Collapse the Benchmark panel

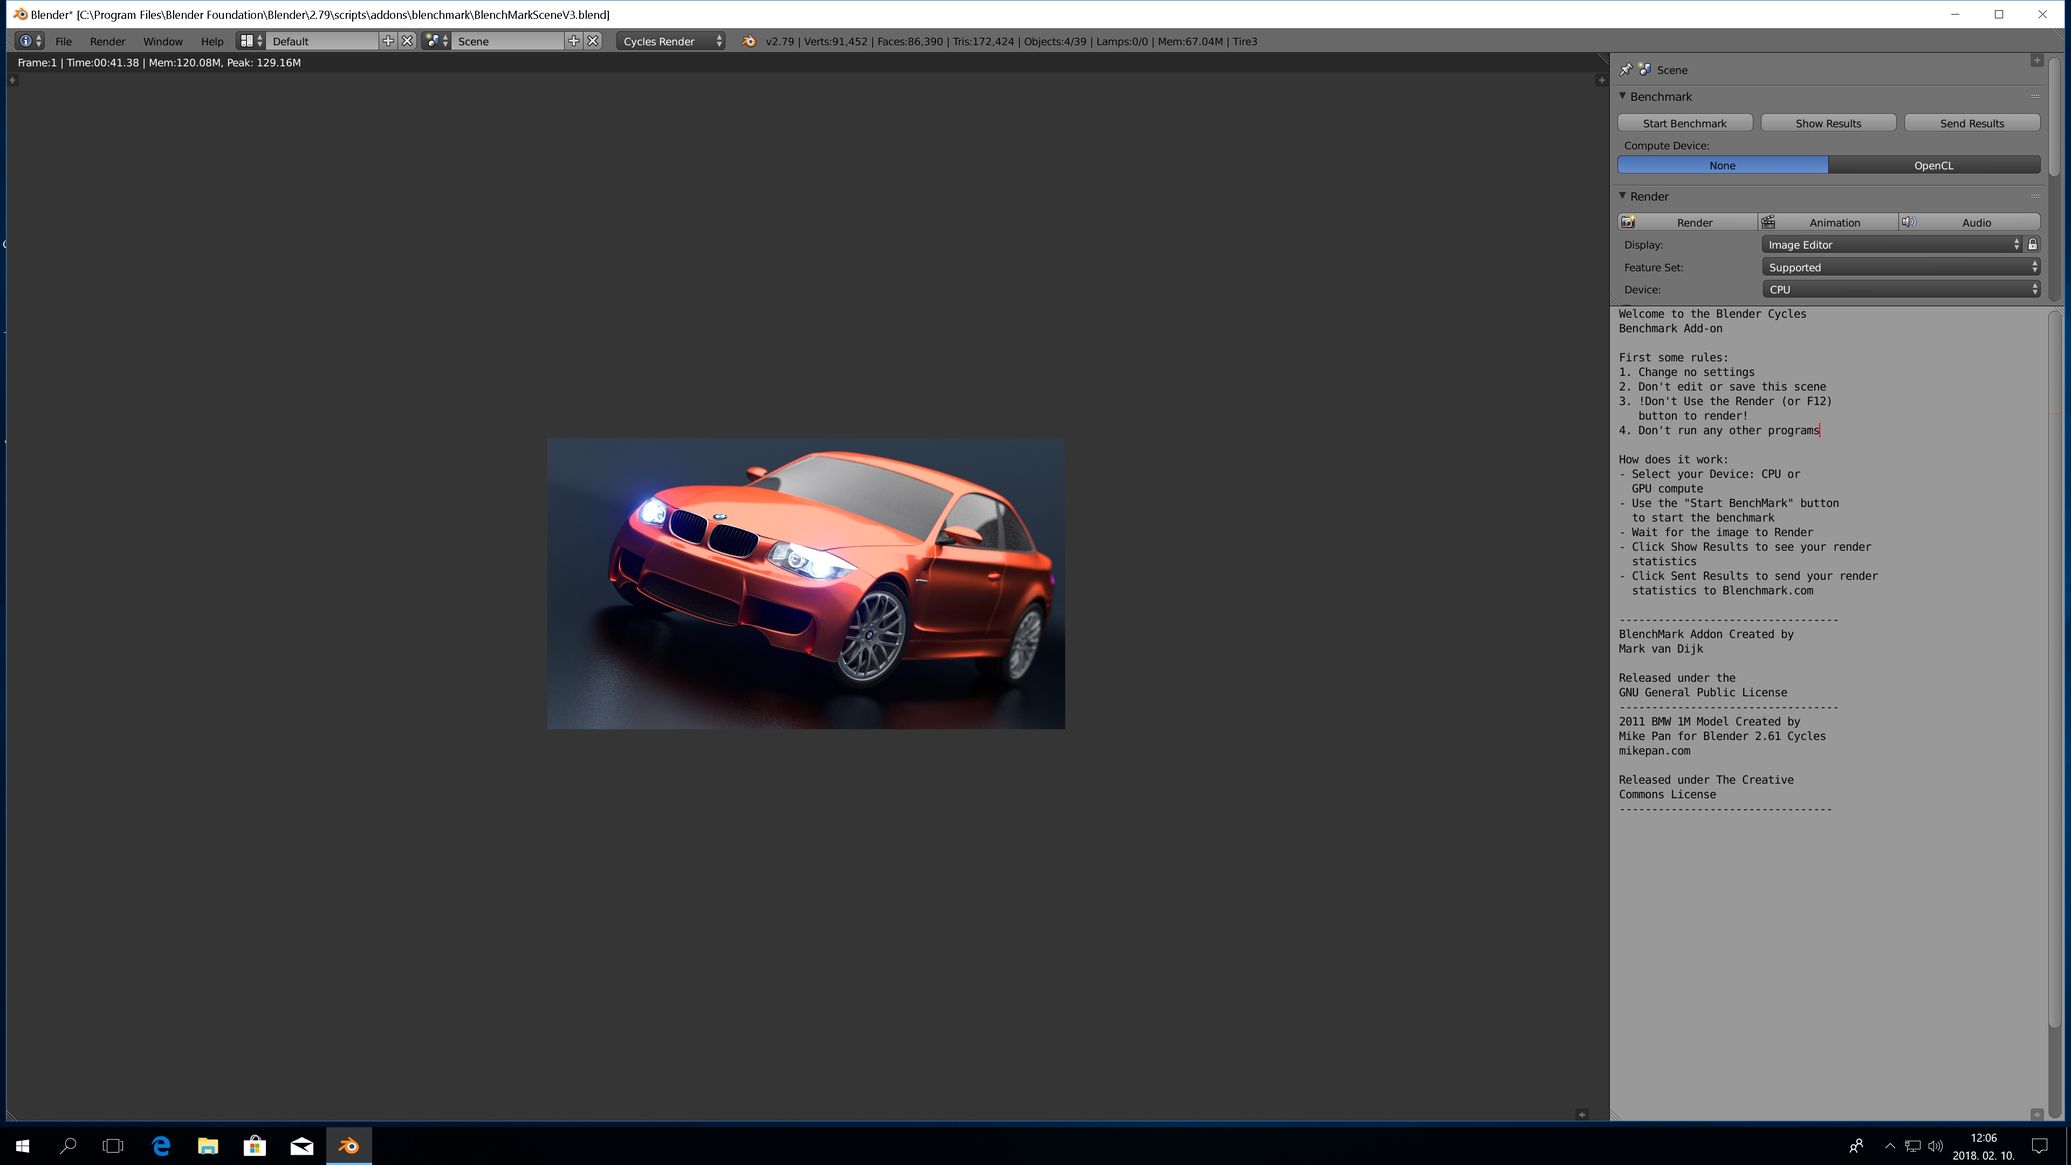coord(1623,96)
